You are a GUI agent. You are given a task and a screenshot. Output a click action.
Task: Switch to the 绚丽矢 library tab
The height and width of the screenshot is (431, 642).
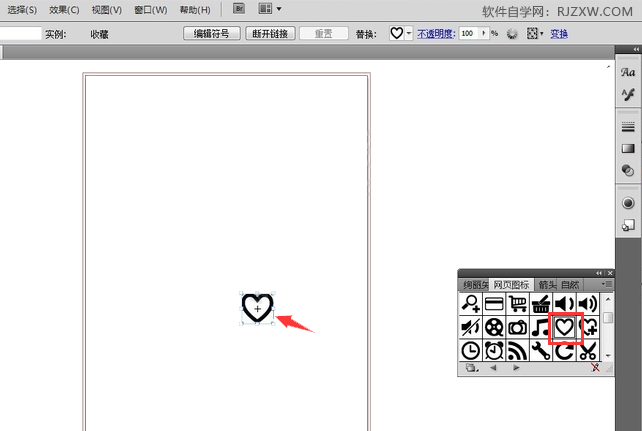coord(475,284)
